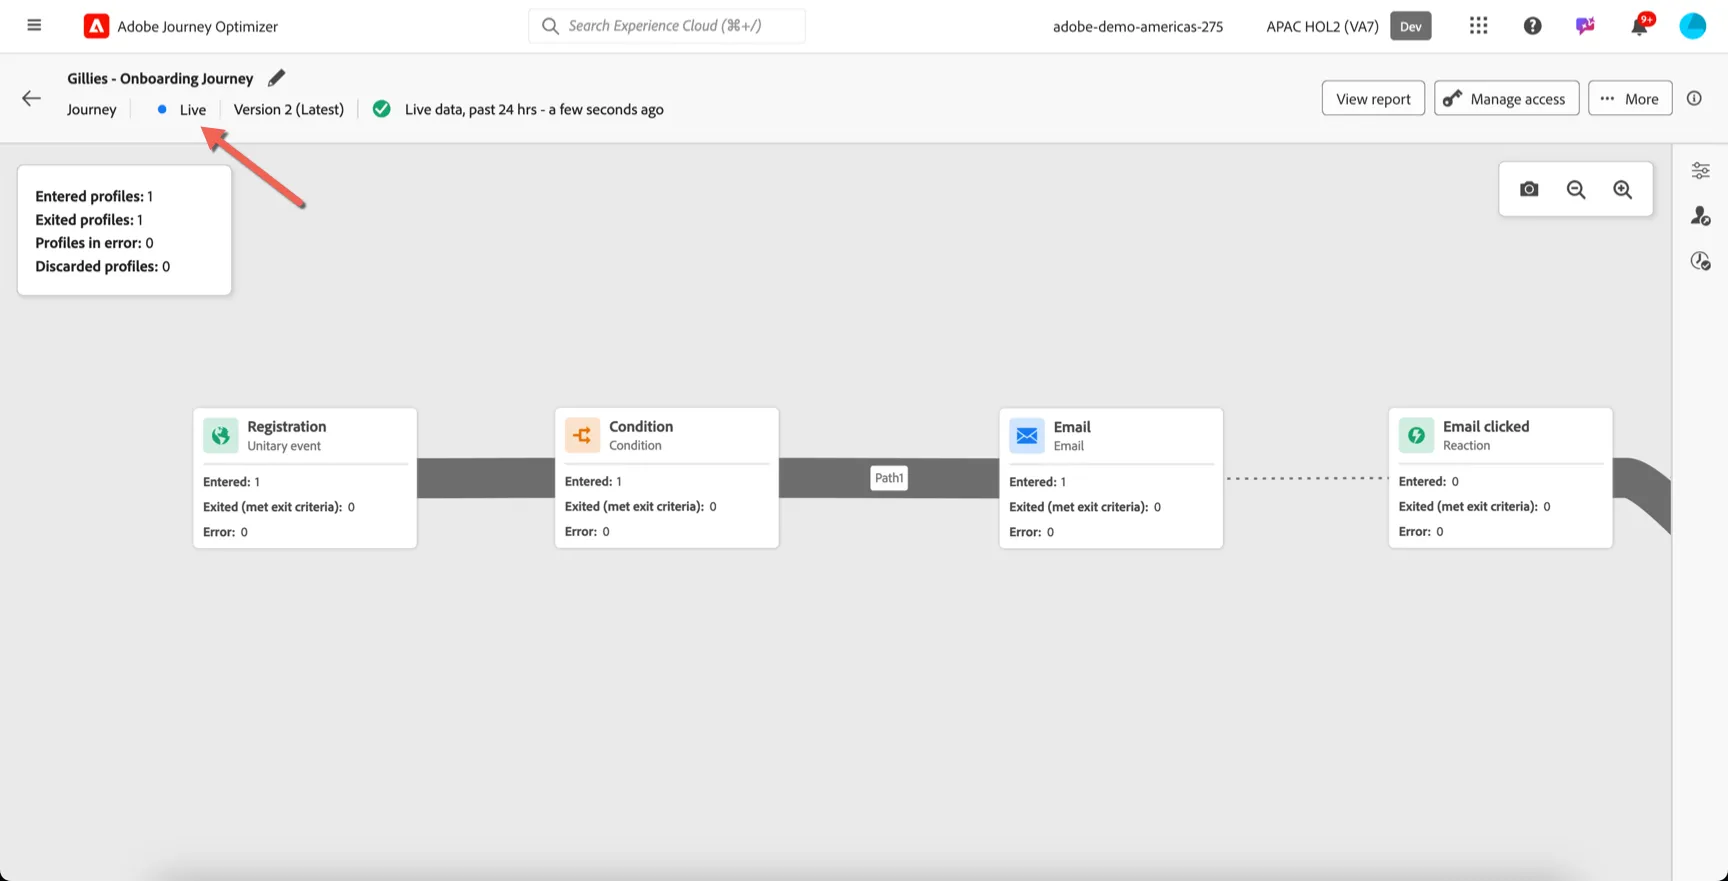This screenshot has width=1728, height=881.
Task: Open the notifications bell
Action: click(x=1639, y=26)
